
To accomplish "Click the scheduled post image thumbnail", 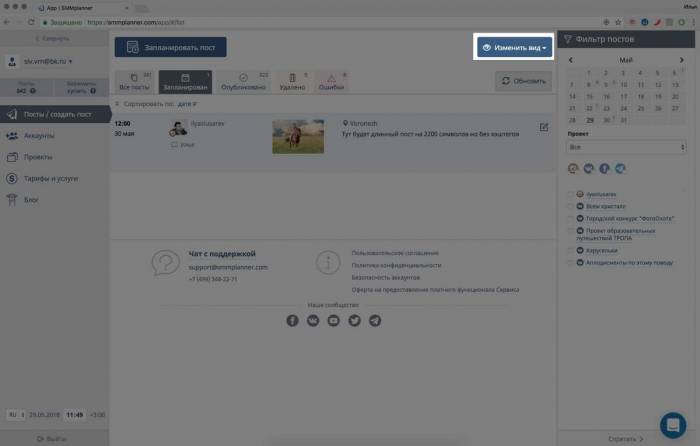I will tap(297, 136).
